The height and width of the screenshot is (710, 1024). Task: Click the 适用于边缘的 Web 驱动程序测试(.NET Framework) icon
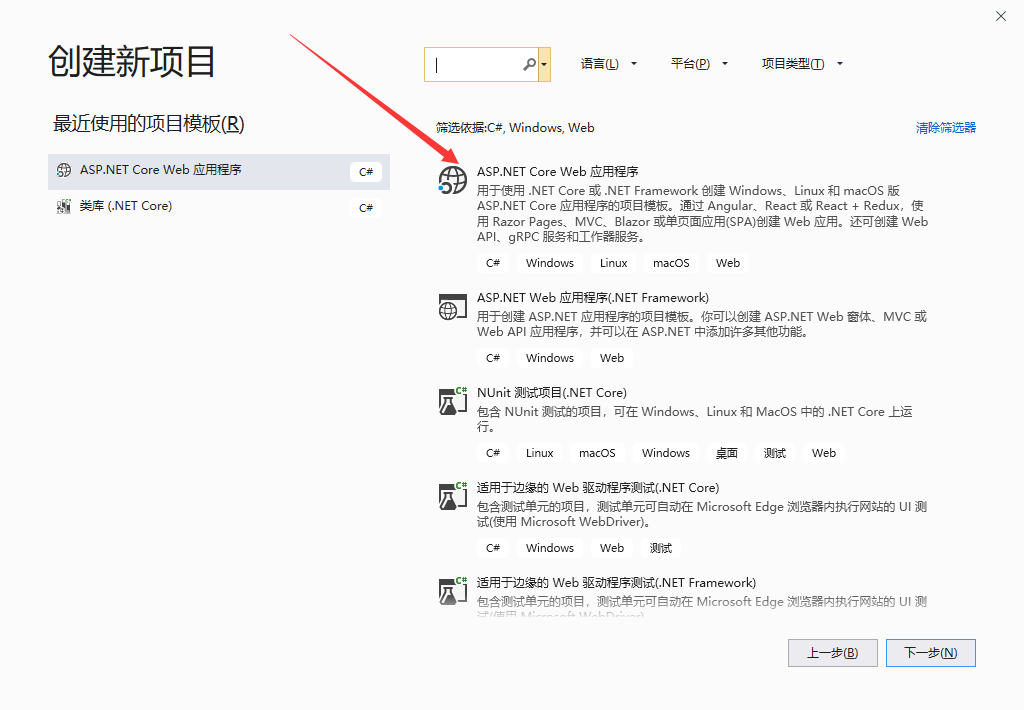(453, 590)
